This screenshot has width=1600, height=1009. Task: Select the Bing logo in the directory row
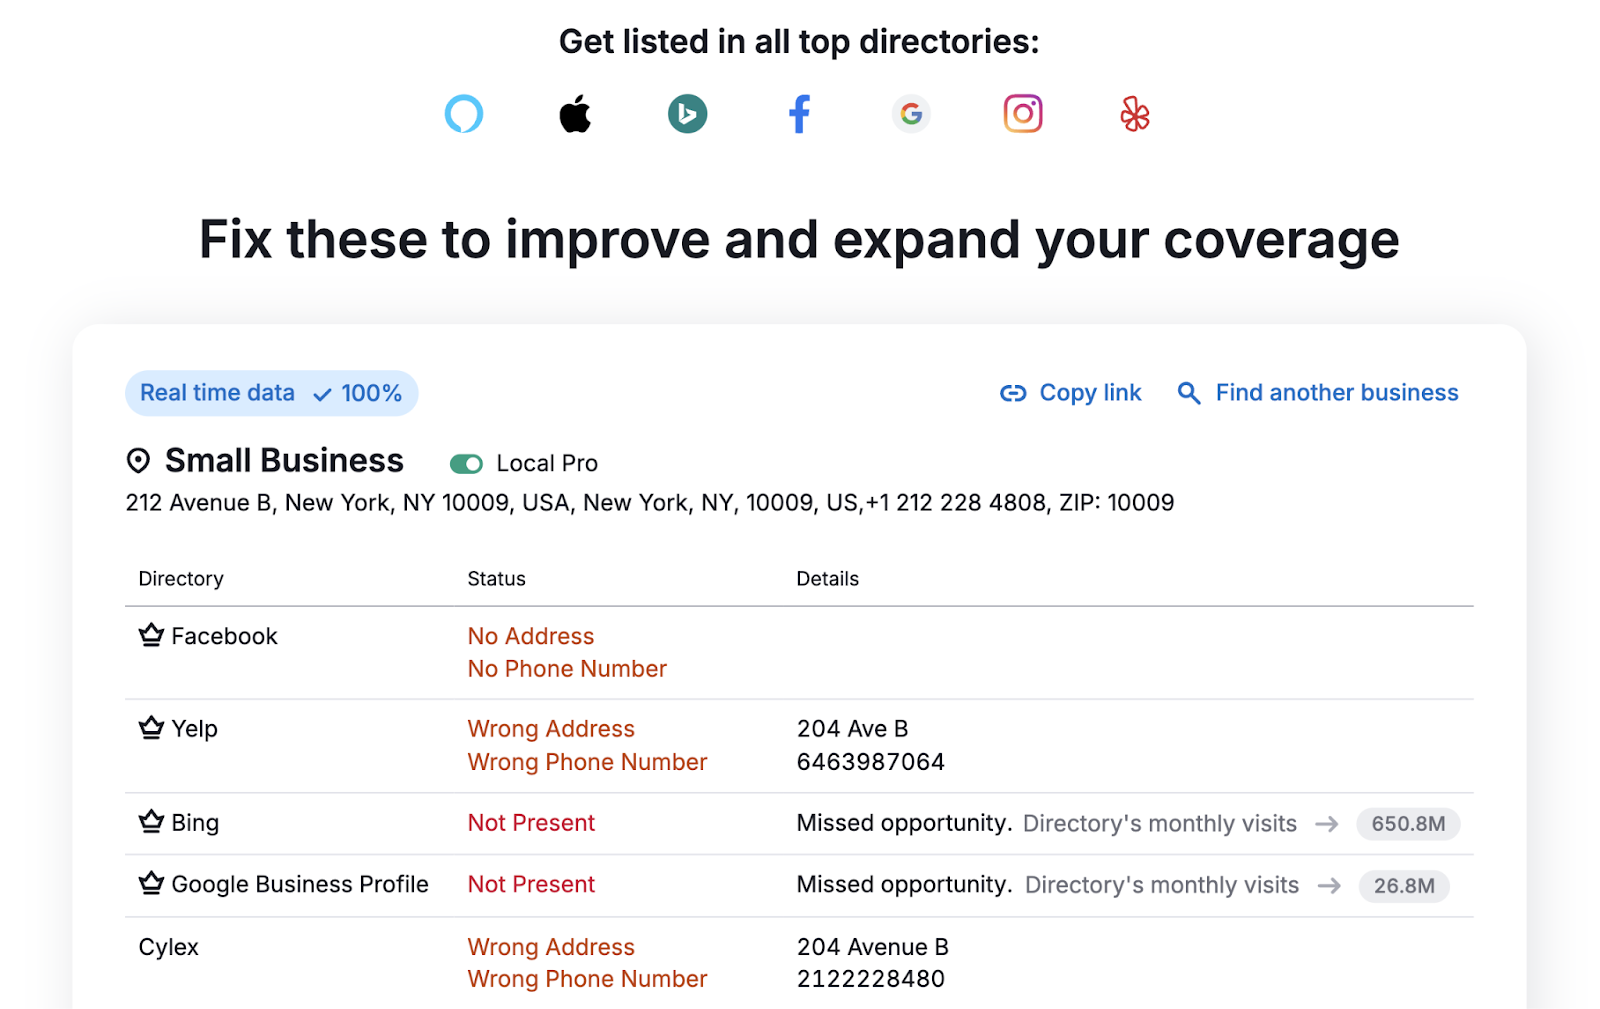tap(687, 114)
